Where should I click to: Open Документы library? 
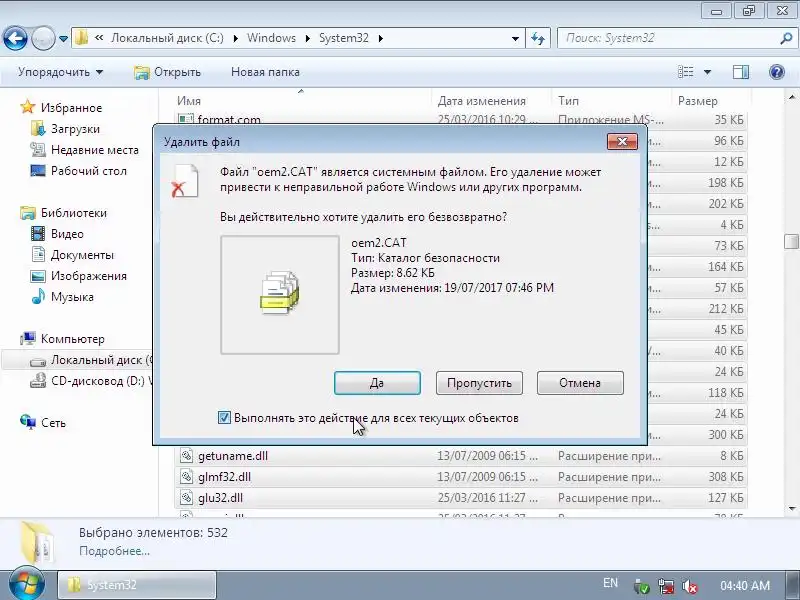(82, 255)
